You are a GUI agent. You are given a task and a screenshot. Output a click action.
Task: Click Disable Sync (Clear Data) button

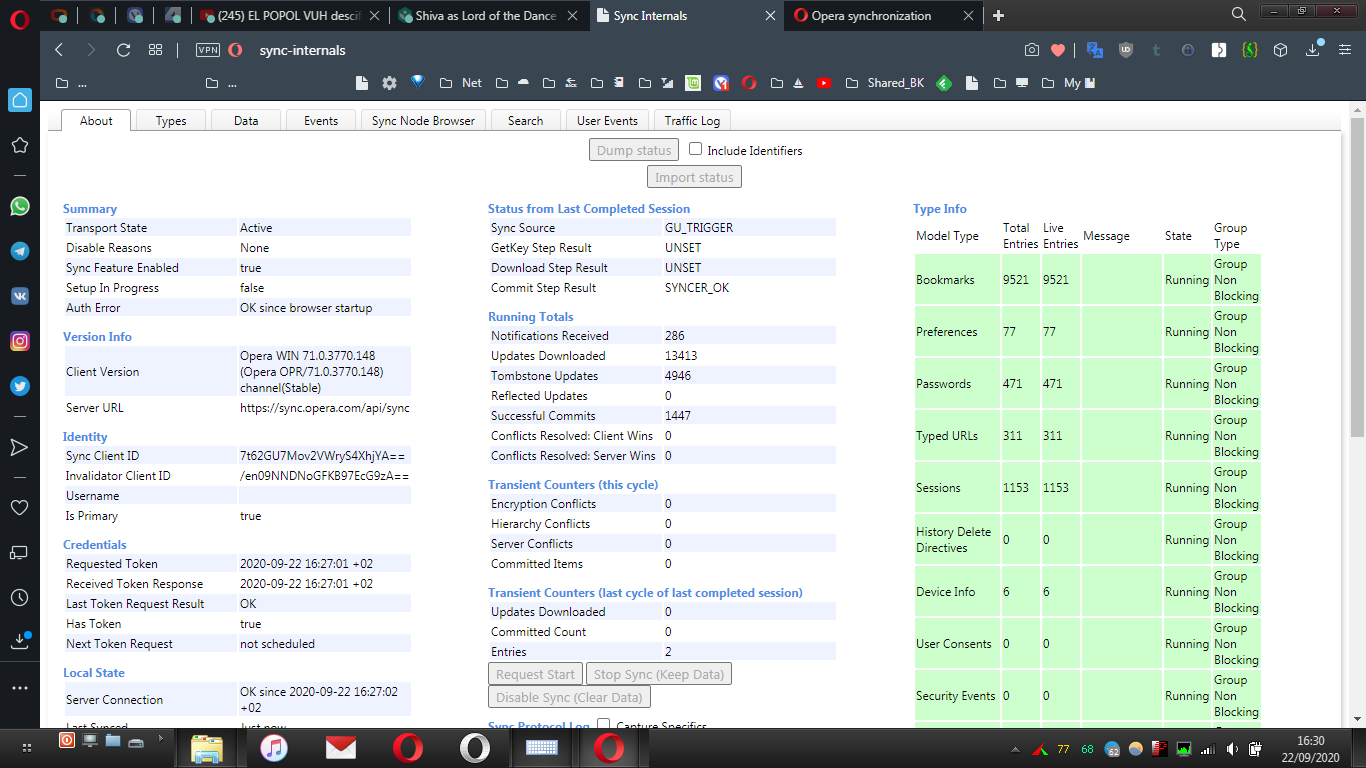pyautogui.click(x=569, y=697)
